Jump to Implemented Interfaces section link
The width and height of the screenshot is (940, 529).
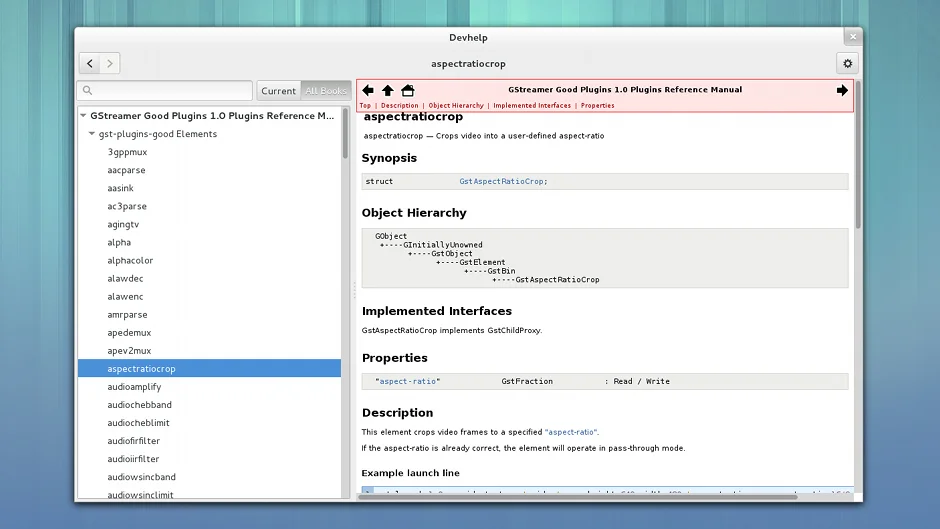(532, 105)
